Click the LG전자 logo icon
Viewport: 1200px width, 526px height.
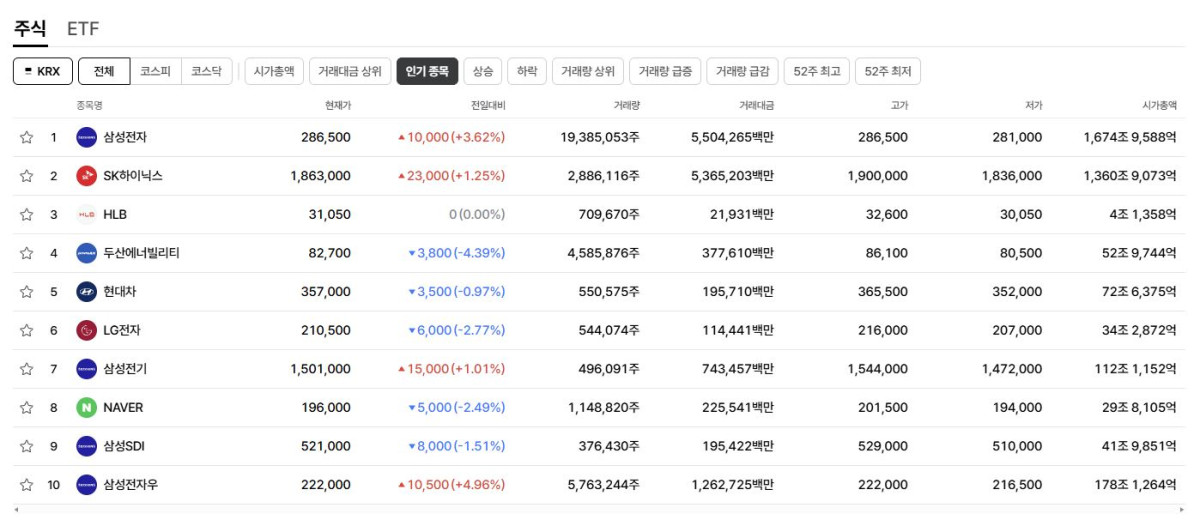(86, 330)
